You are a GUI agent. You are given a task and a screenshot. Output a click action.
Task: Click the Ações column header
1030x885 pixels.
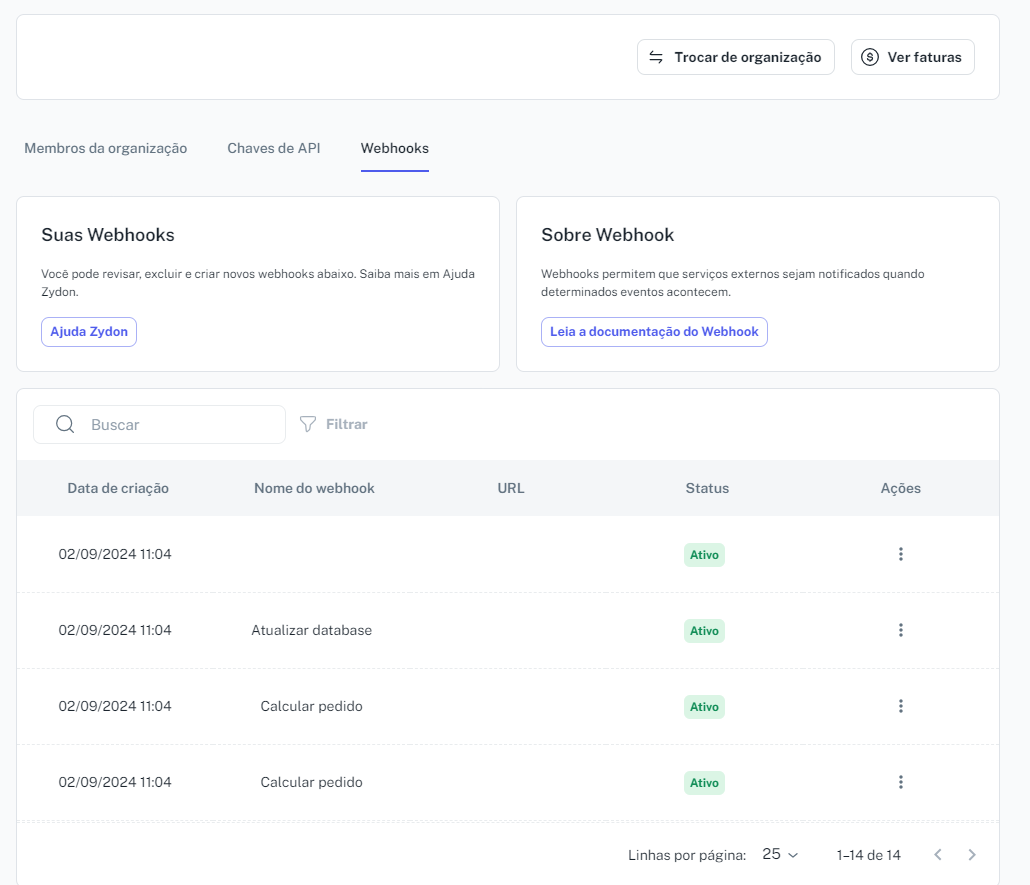[901, 488]
